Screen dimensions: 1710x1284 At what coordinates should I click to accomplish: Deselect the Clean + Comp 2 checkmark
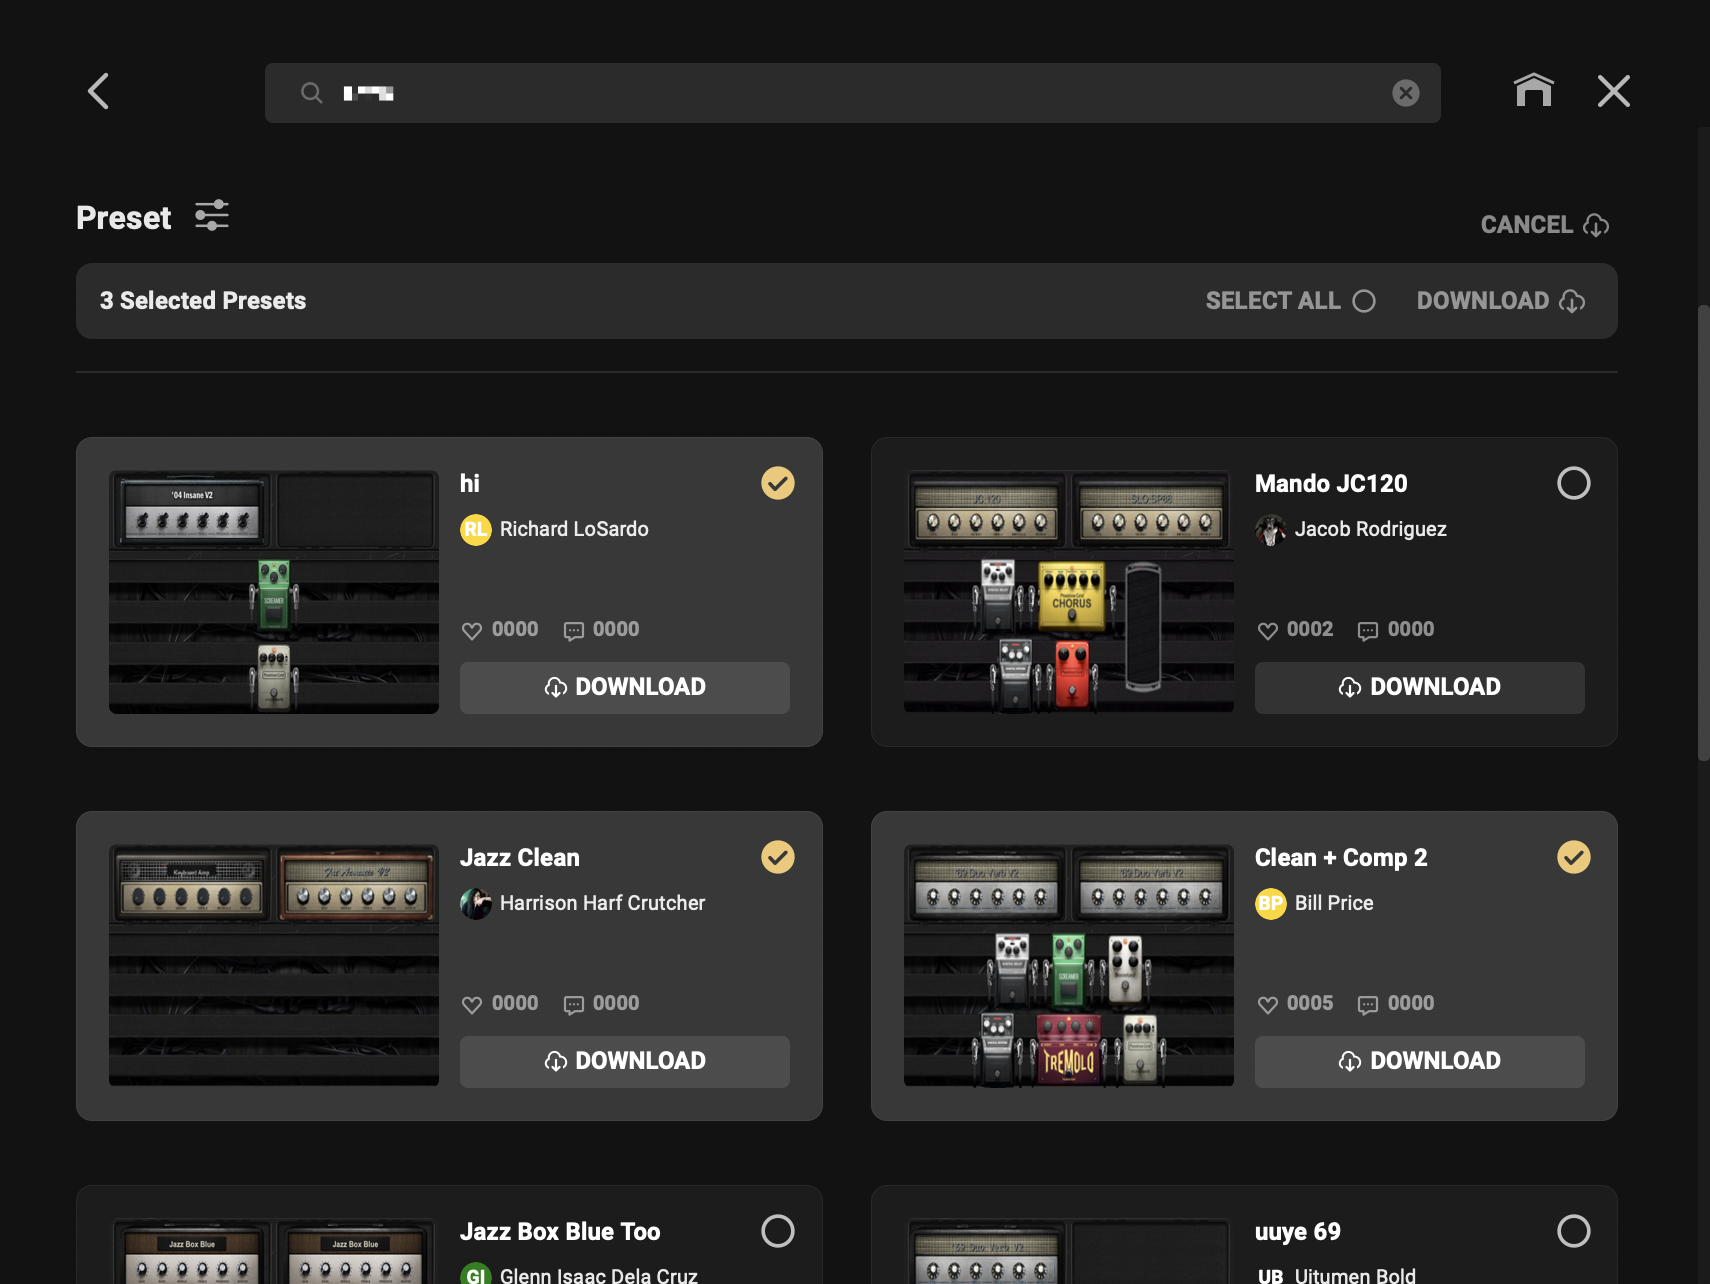pyautogui.click(x=1574, y=857)
